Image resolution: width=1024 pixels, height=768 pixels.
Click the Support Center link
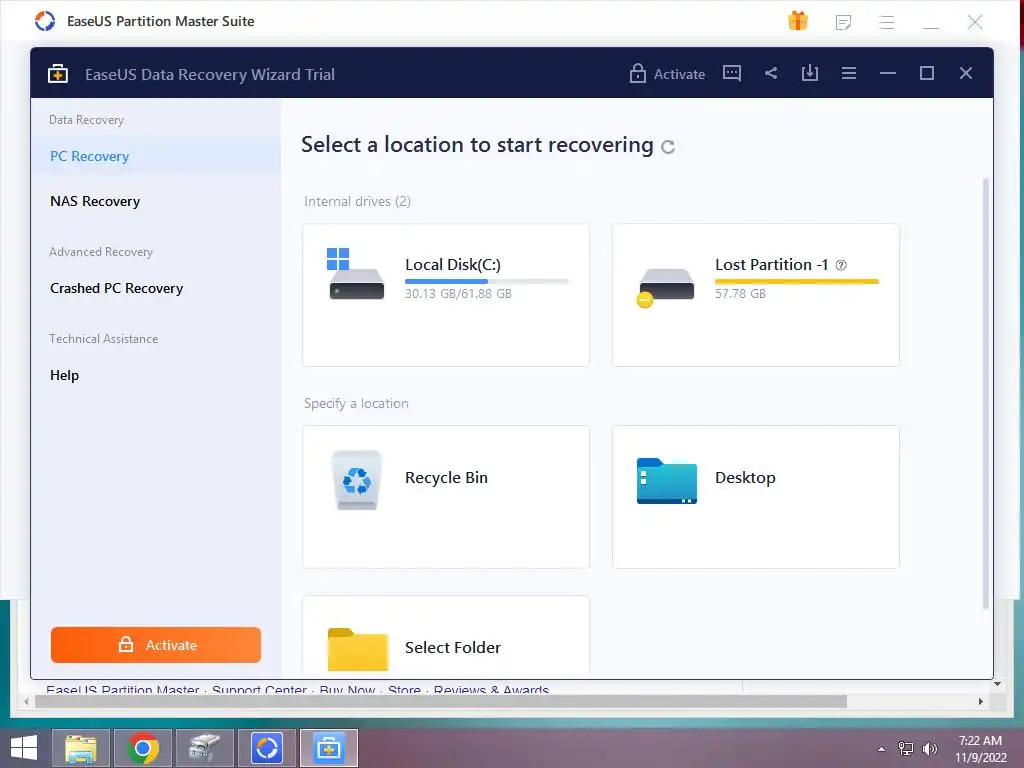click(x=259, y=688)
